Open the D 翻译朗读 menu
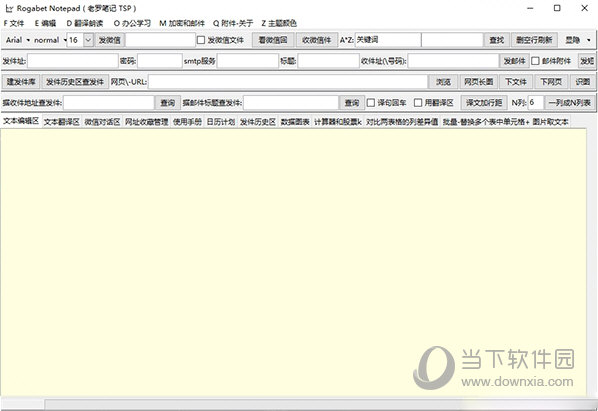 [85, 23]
